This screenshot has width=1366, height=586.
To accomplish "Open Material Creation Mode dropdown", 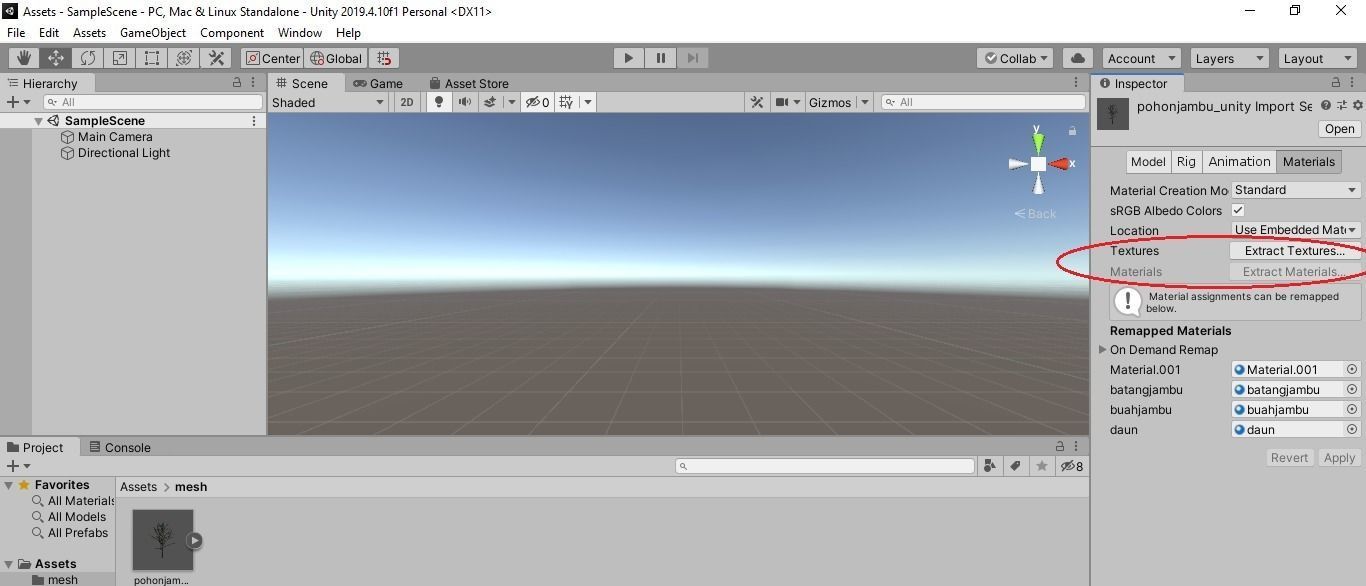I will 1295,190.
